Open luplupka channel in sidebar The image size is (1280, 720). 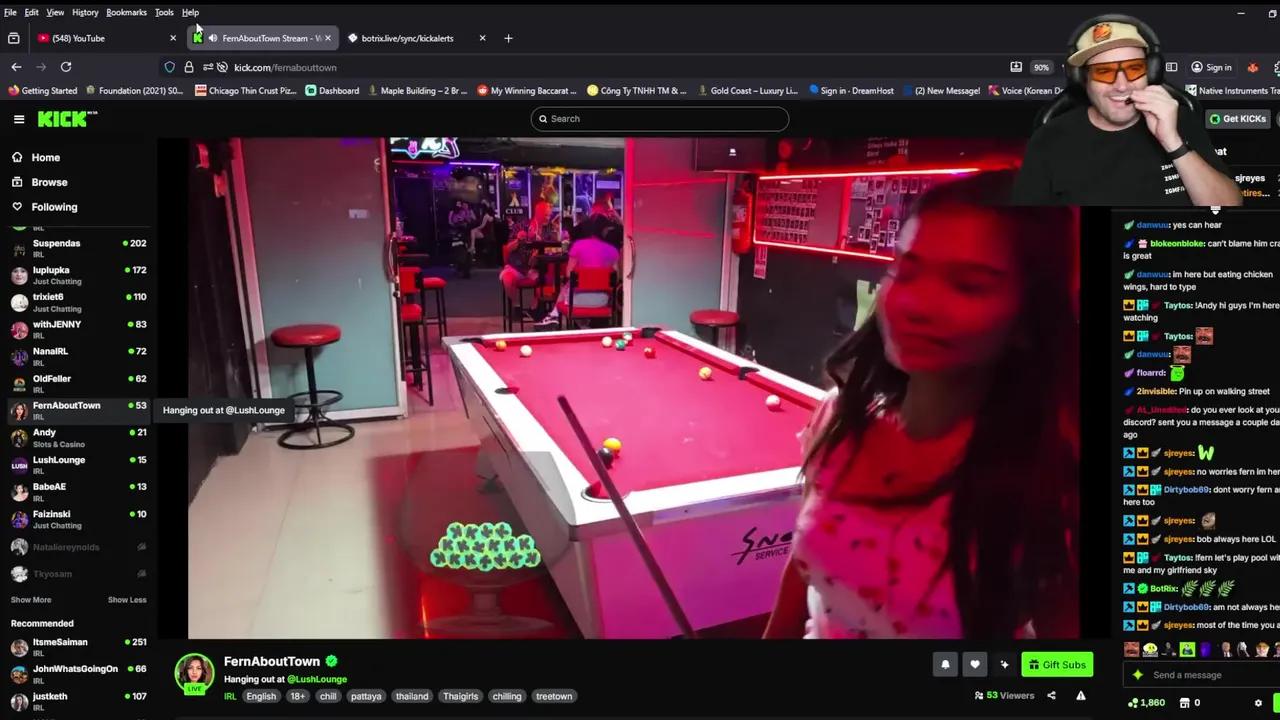tap(78, 275)
